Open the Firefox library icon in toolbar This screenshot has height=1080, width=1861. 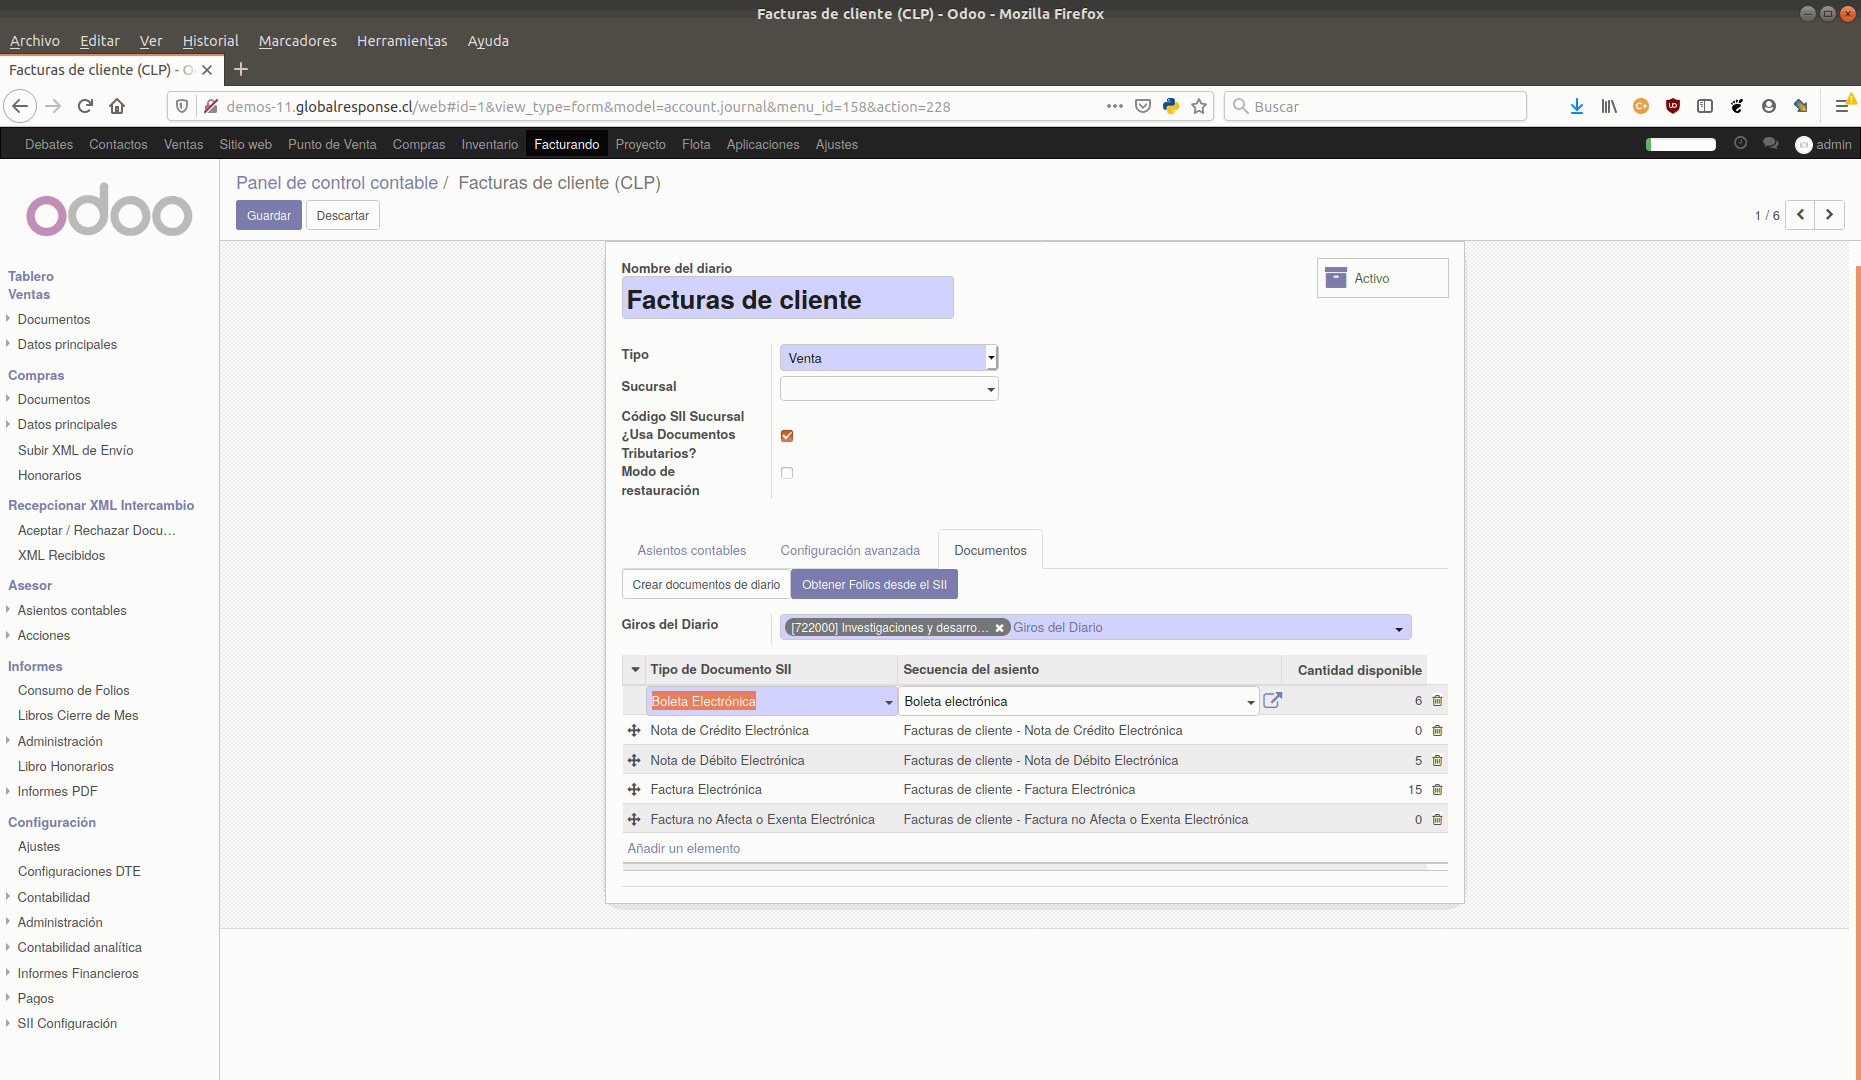tap(1609, 106)
